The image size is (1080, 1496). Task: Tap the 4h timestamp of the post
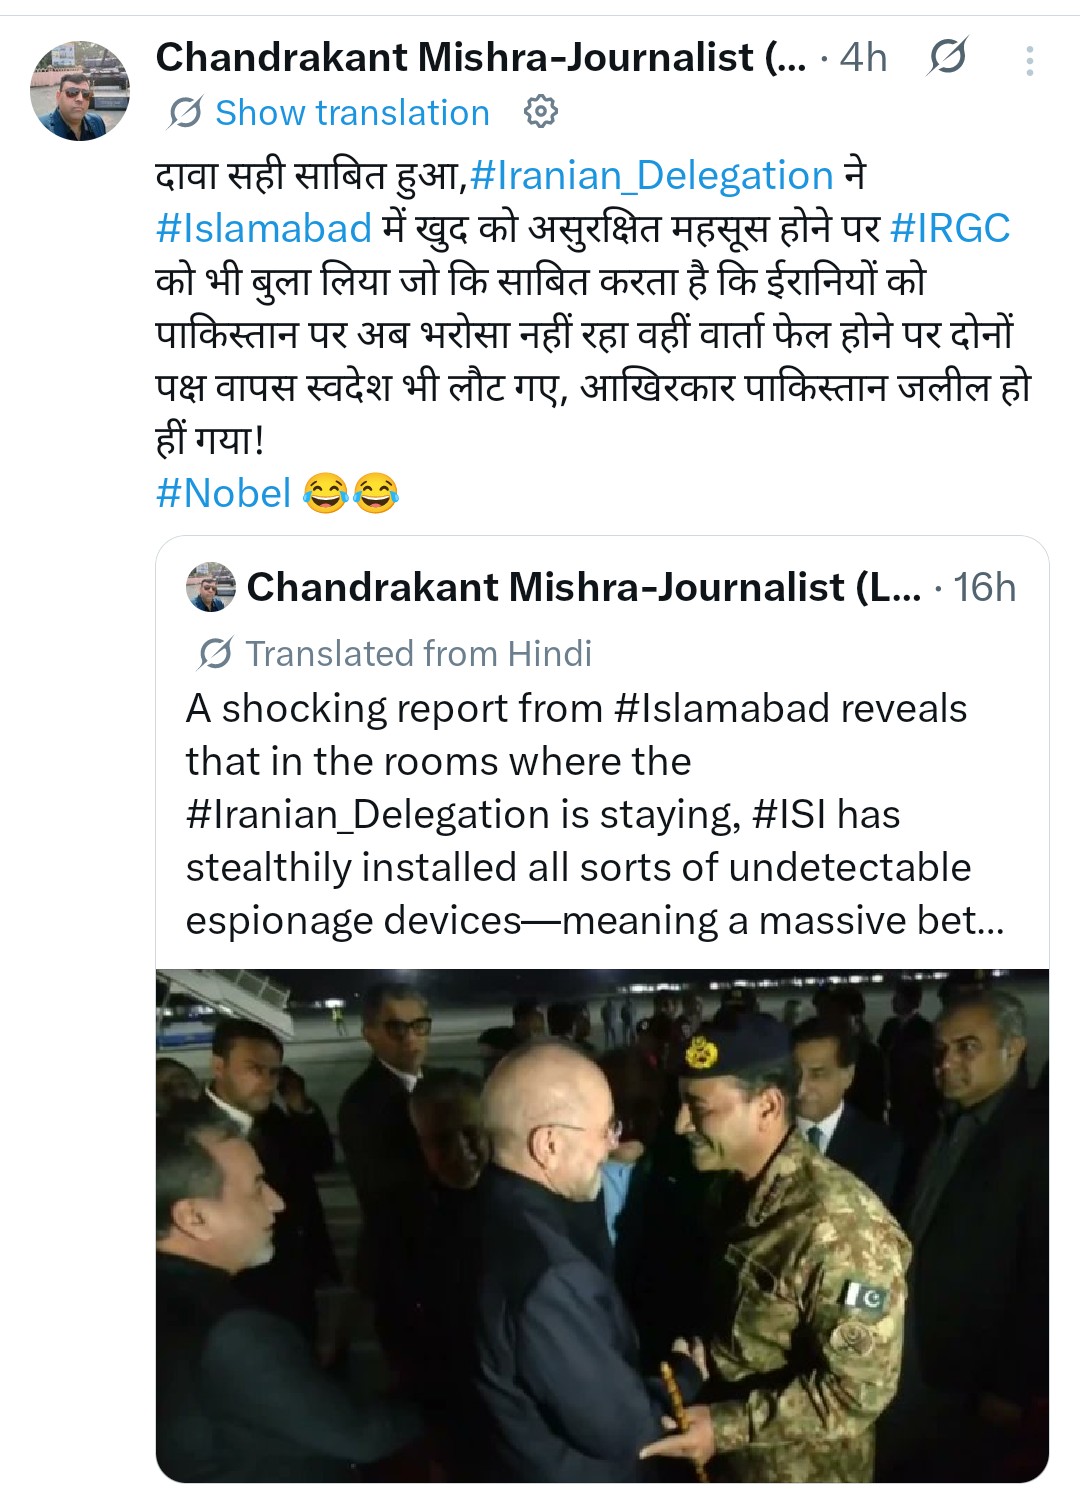click(x=863, y=58)
